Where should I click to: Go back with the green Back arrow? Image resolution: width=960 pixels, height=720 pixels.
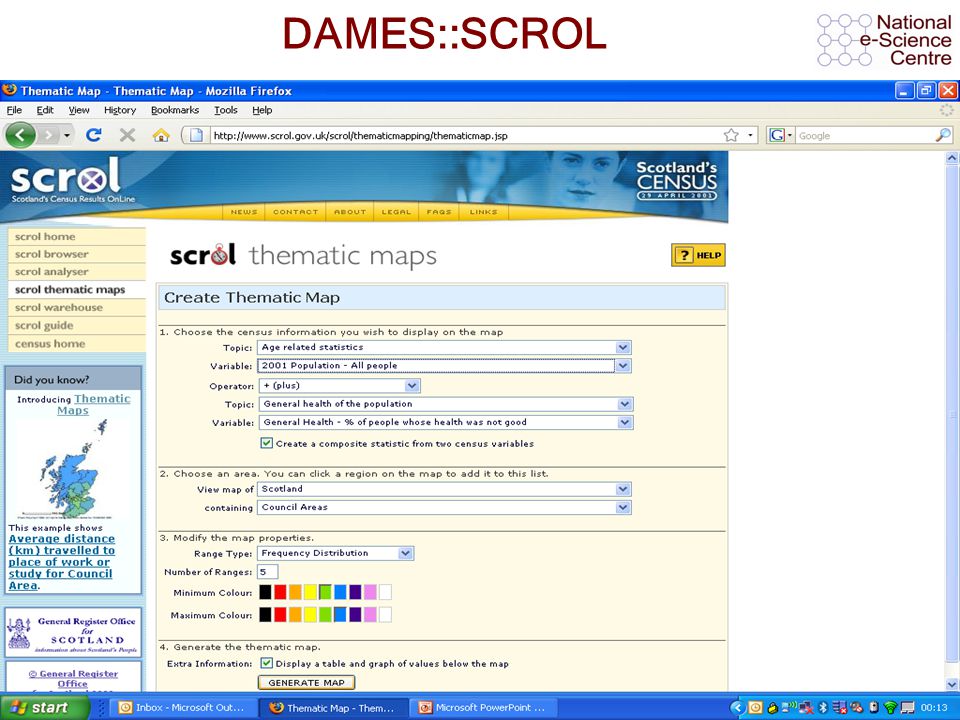20,135
